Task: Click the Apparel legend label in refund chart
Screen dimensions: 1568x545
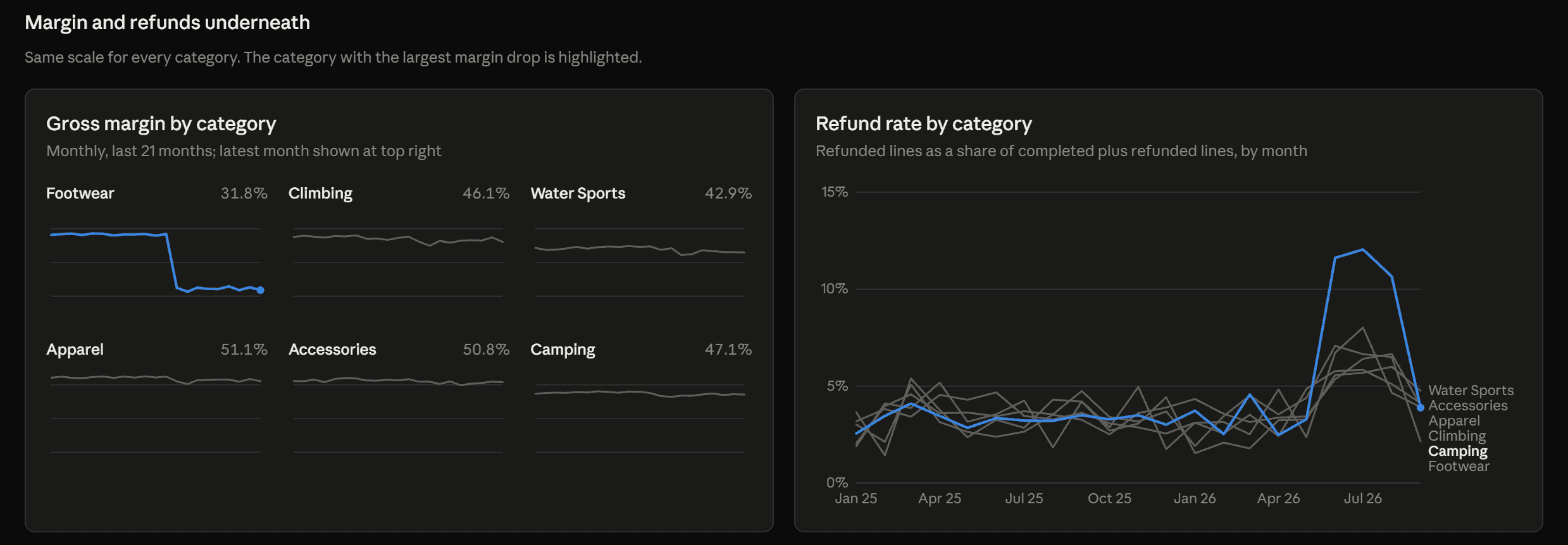Action: 1454,420
